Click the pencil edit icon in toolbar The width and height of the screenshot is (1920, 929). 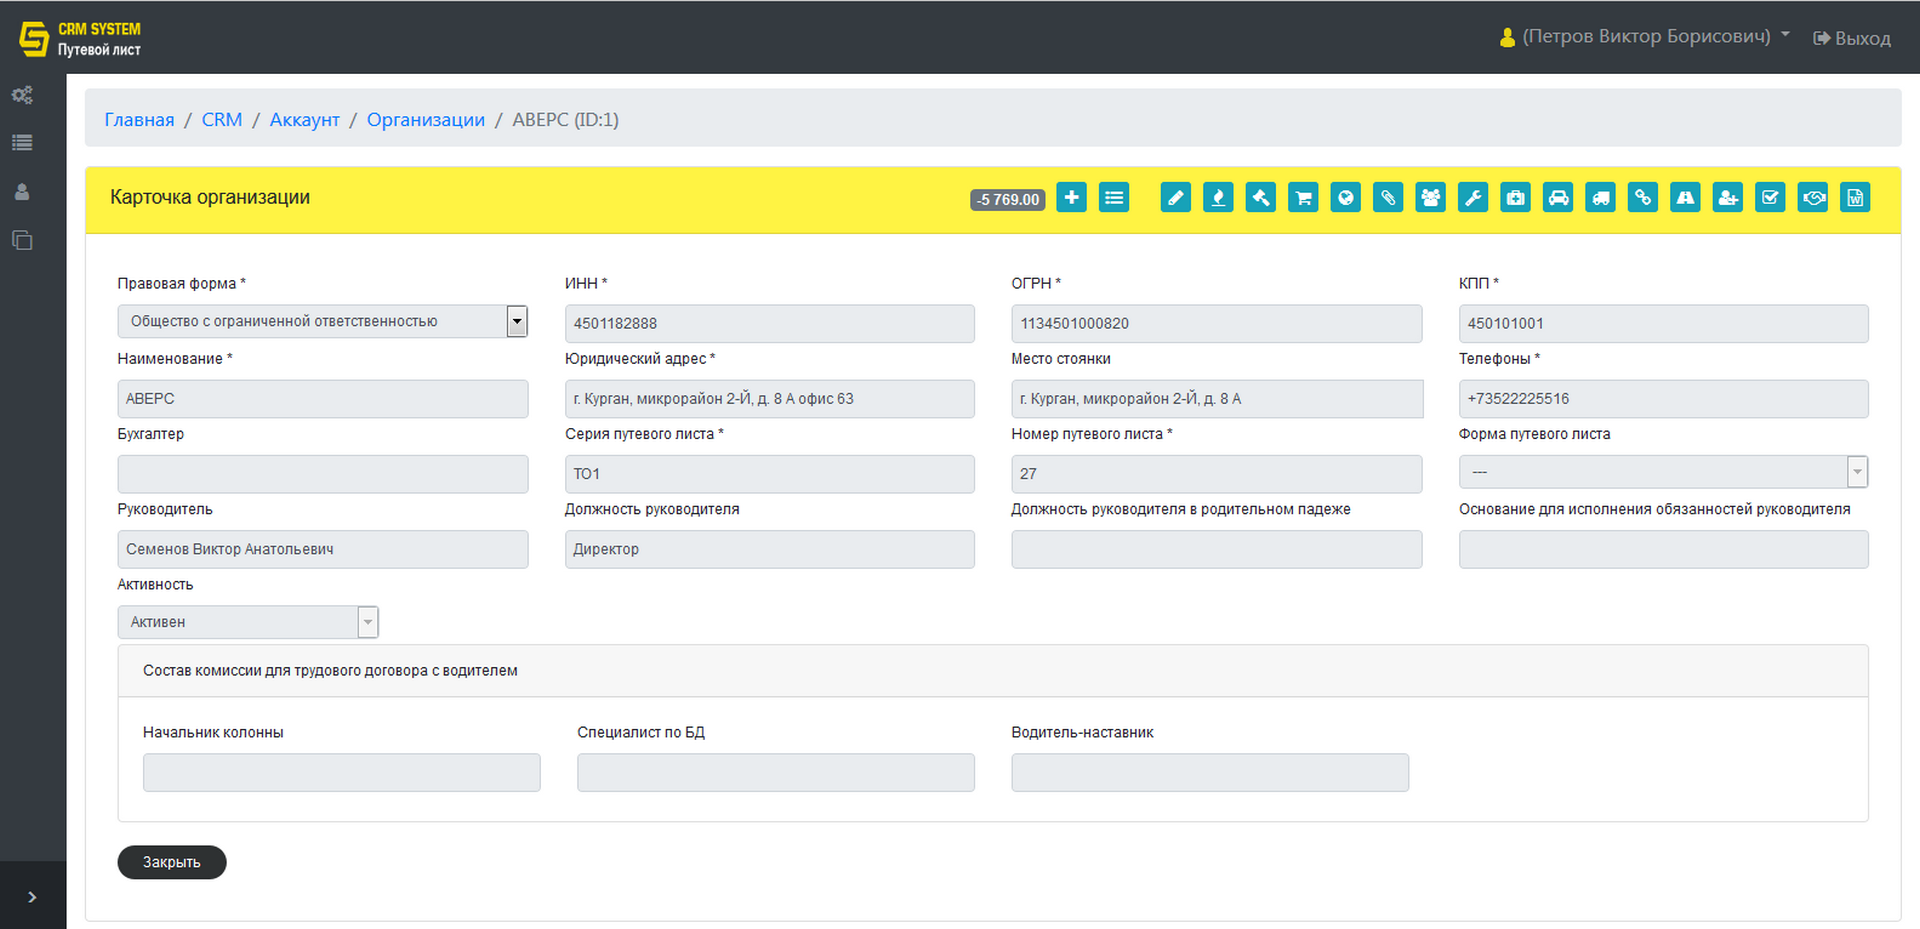(x=1175, y=198)
